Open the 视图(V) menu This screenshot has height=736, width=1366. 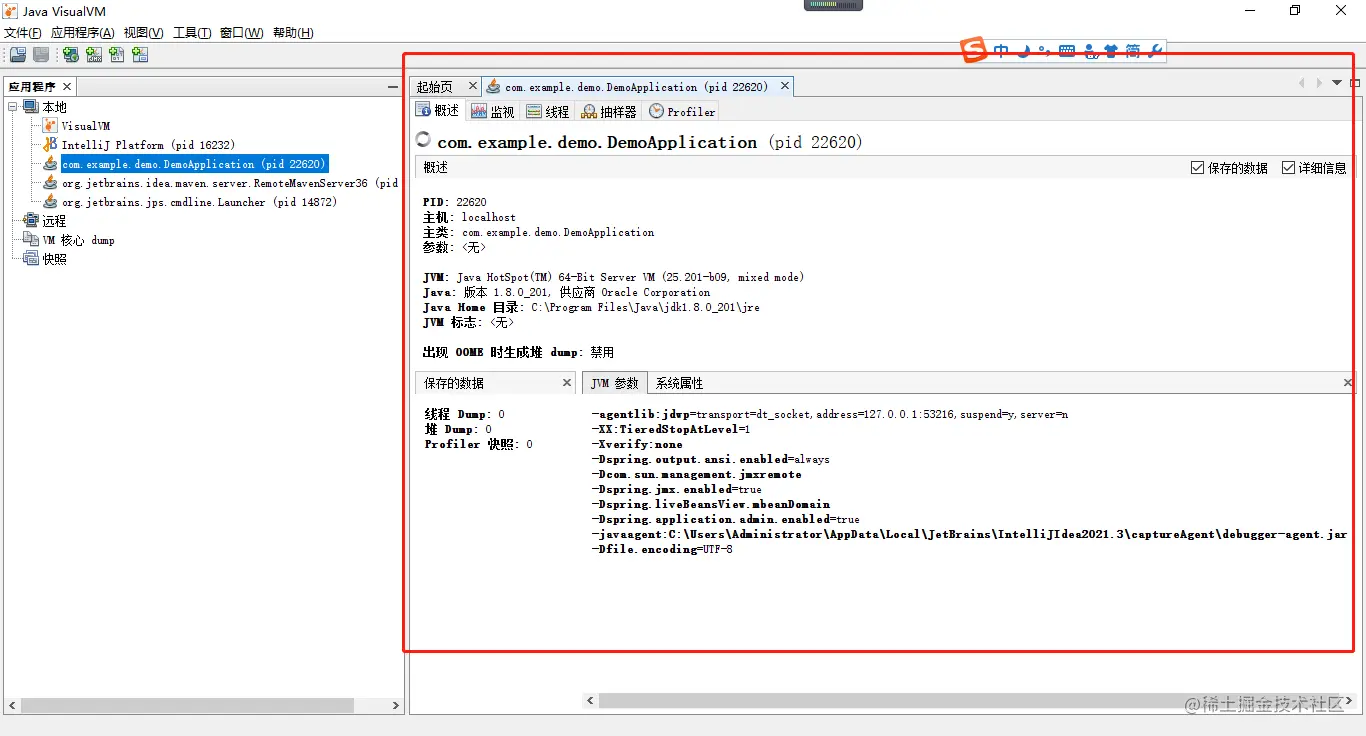click(x=143, y=33)
